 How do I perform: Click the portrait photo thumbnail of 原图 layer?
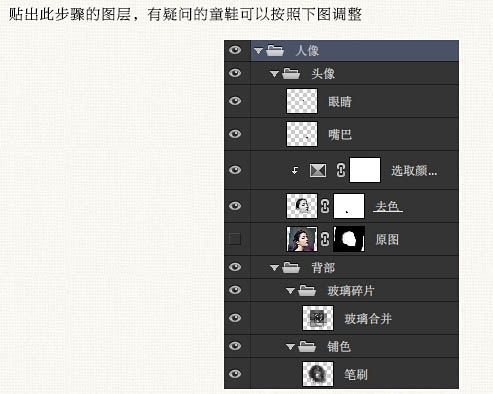click(302, 239)
